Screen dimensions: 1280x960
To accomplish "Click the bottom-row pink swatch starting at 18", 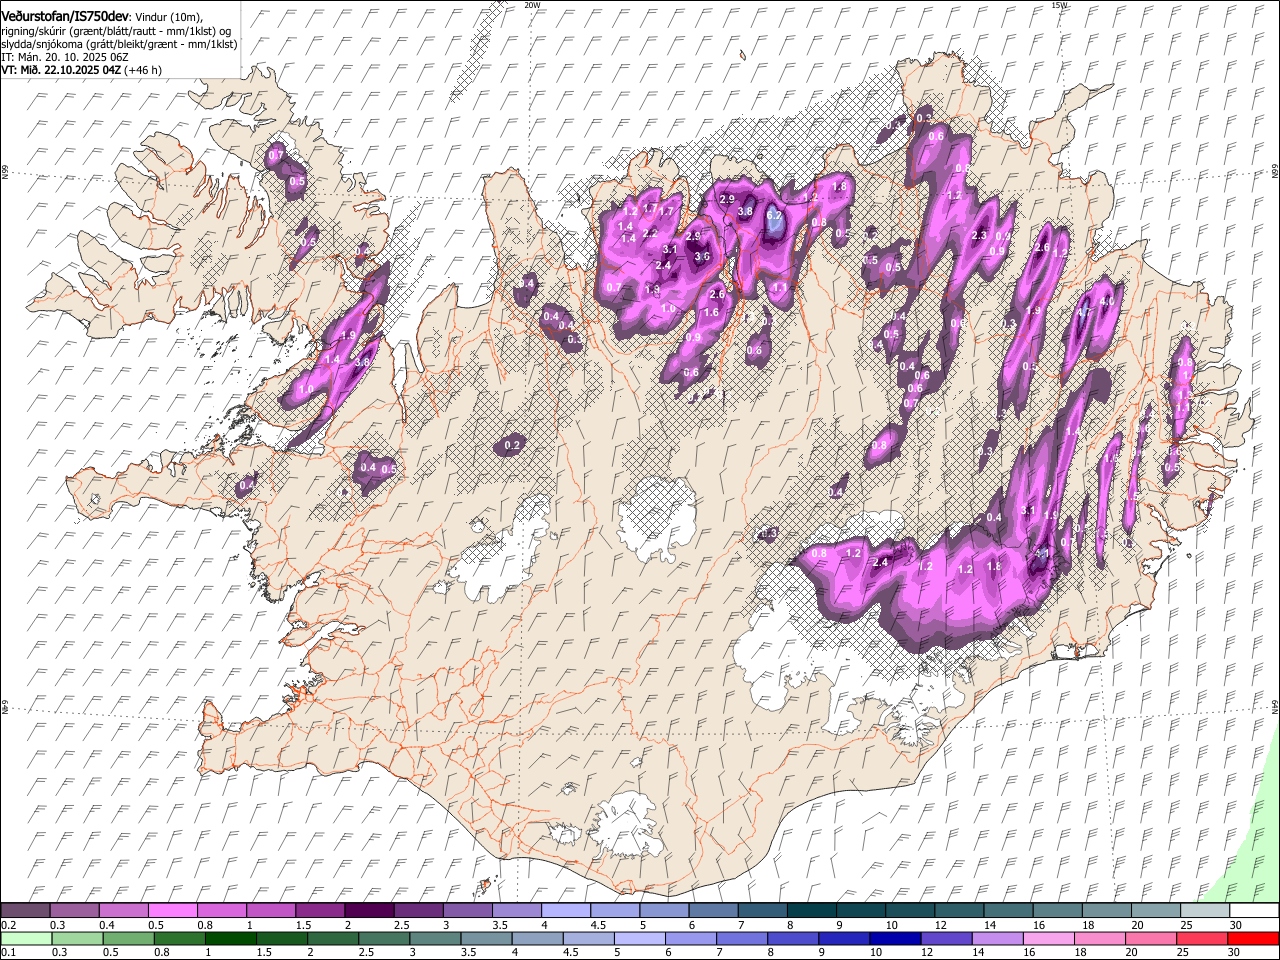I will coord(1100,938).
